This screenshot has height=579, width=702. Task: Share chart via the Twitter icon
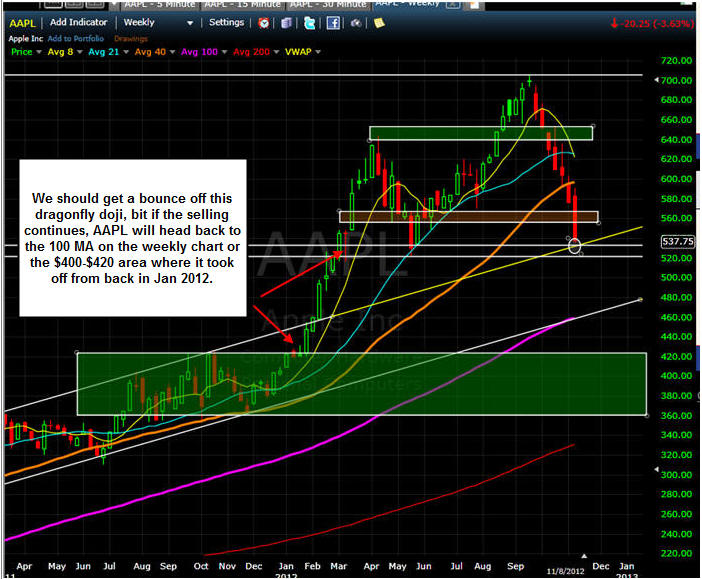(309, 23)
